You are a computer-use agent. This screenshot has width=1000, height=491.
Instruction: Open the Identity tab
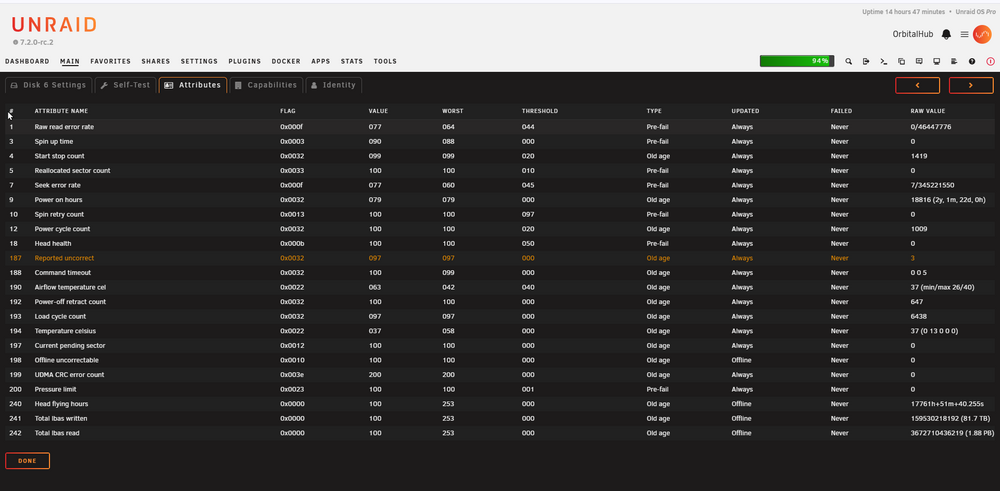[x=334, y=85]
